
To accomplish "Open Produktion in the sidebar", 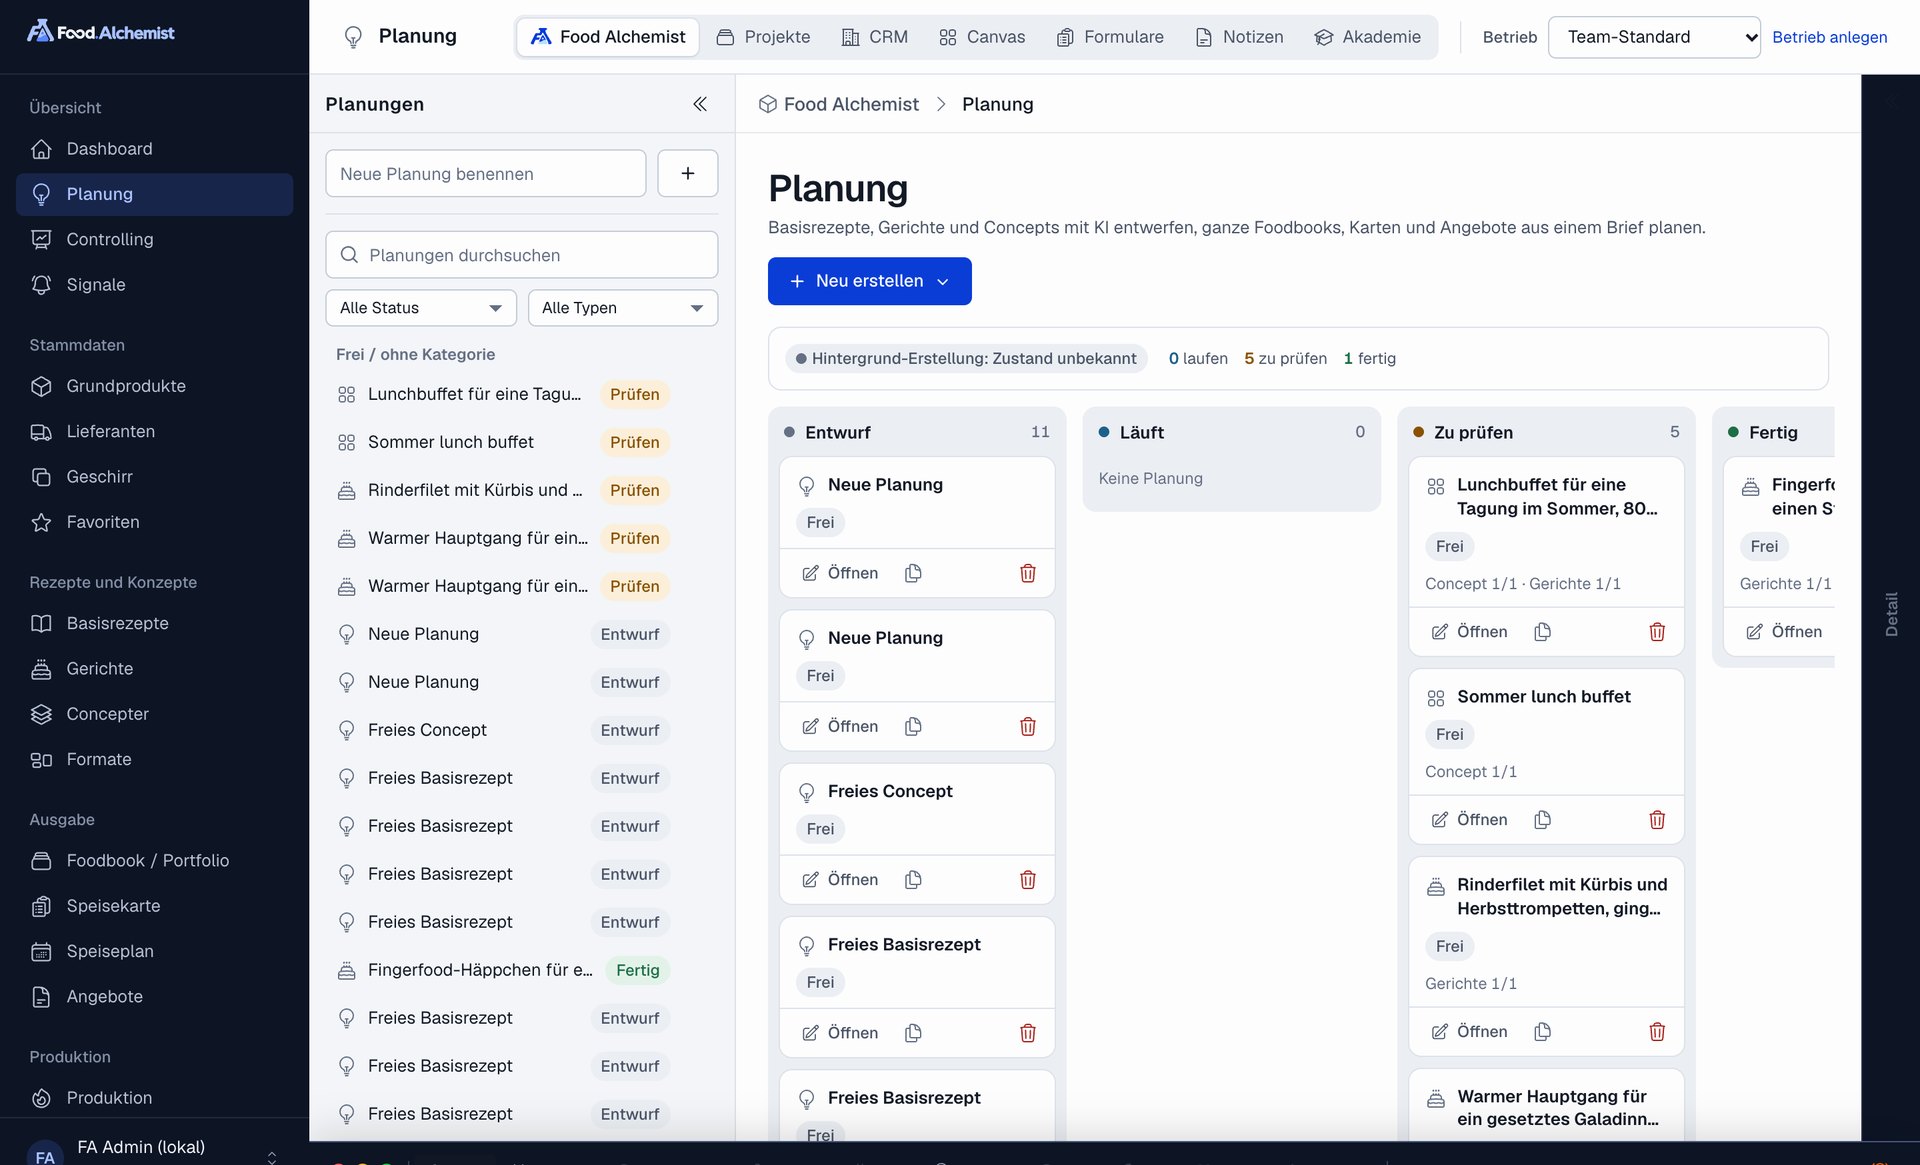I will (x=154, y=1098).
